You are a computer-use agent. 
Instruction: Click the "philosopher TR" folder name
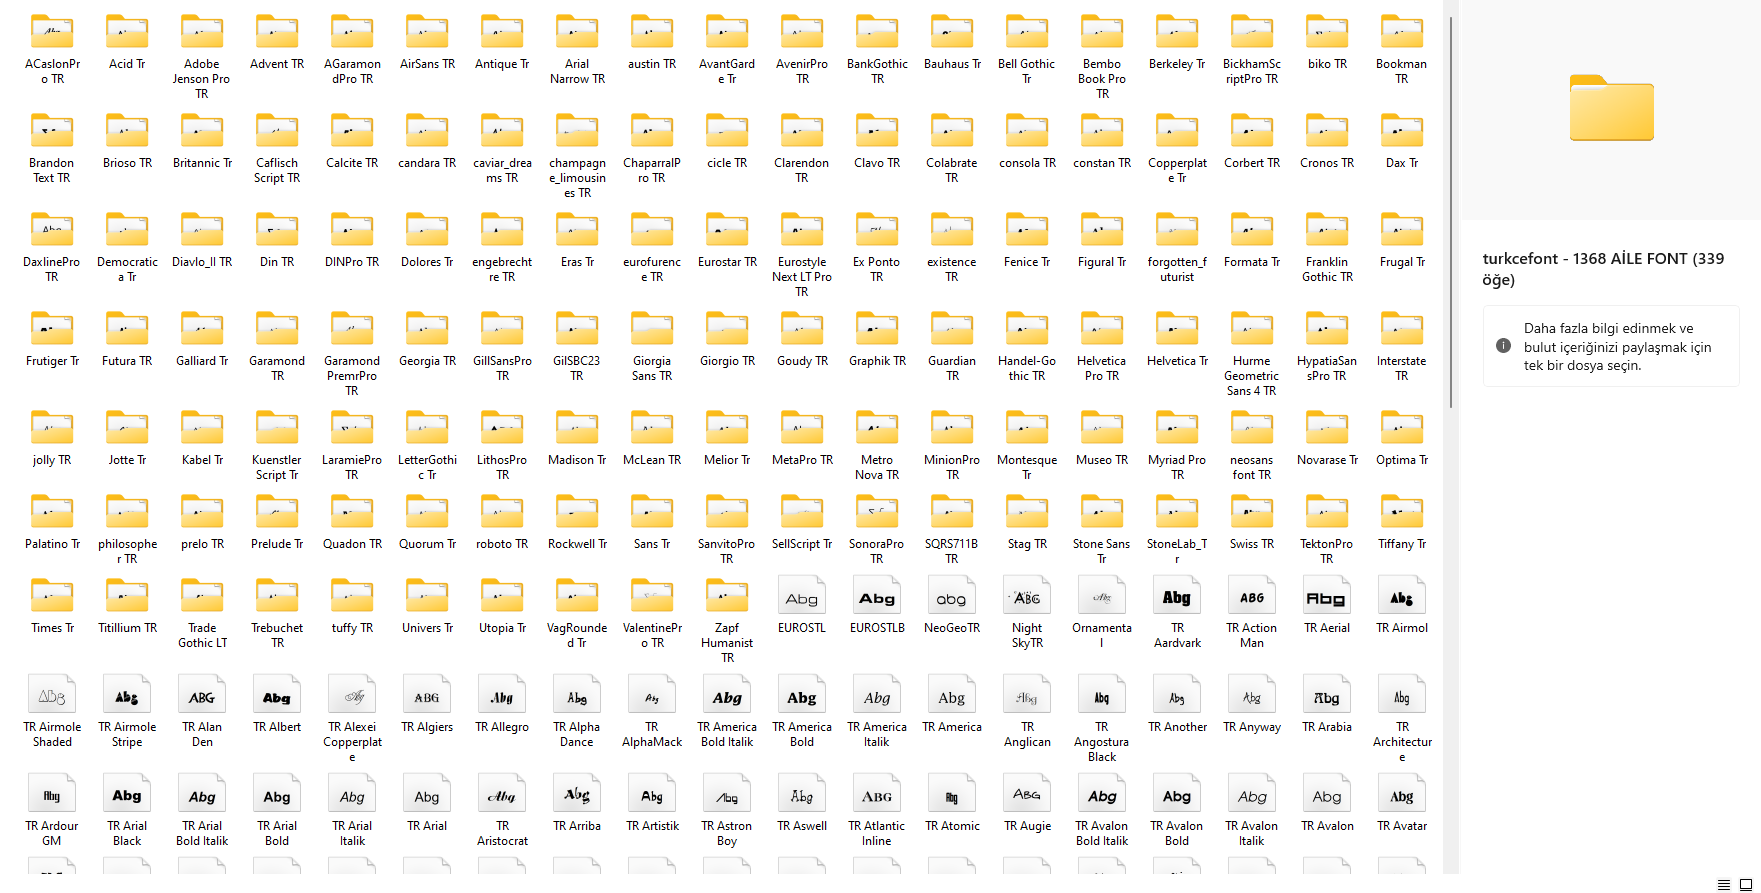[x=127, y=551]
